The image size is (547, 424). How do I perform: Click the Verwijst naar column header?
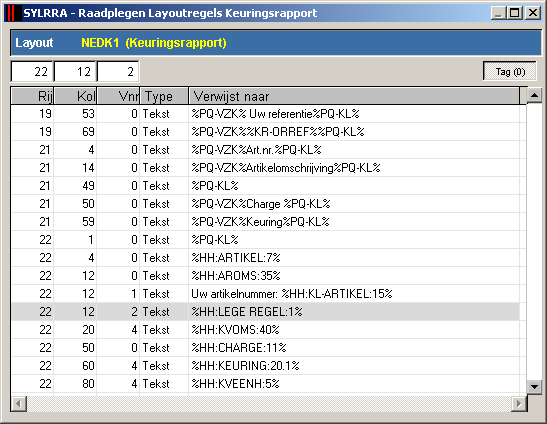[x=354, y=96]
